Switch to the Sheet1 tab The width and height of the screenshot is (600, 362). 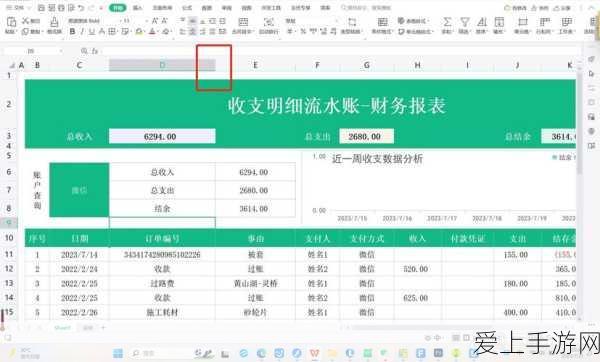pos(62,328)
